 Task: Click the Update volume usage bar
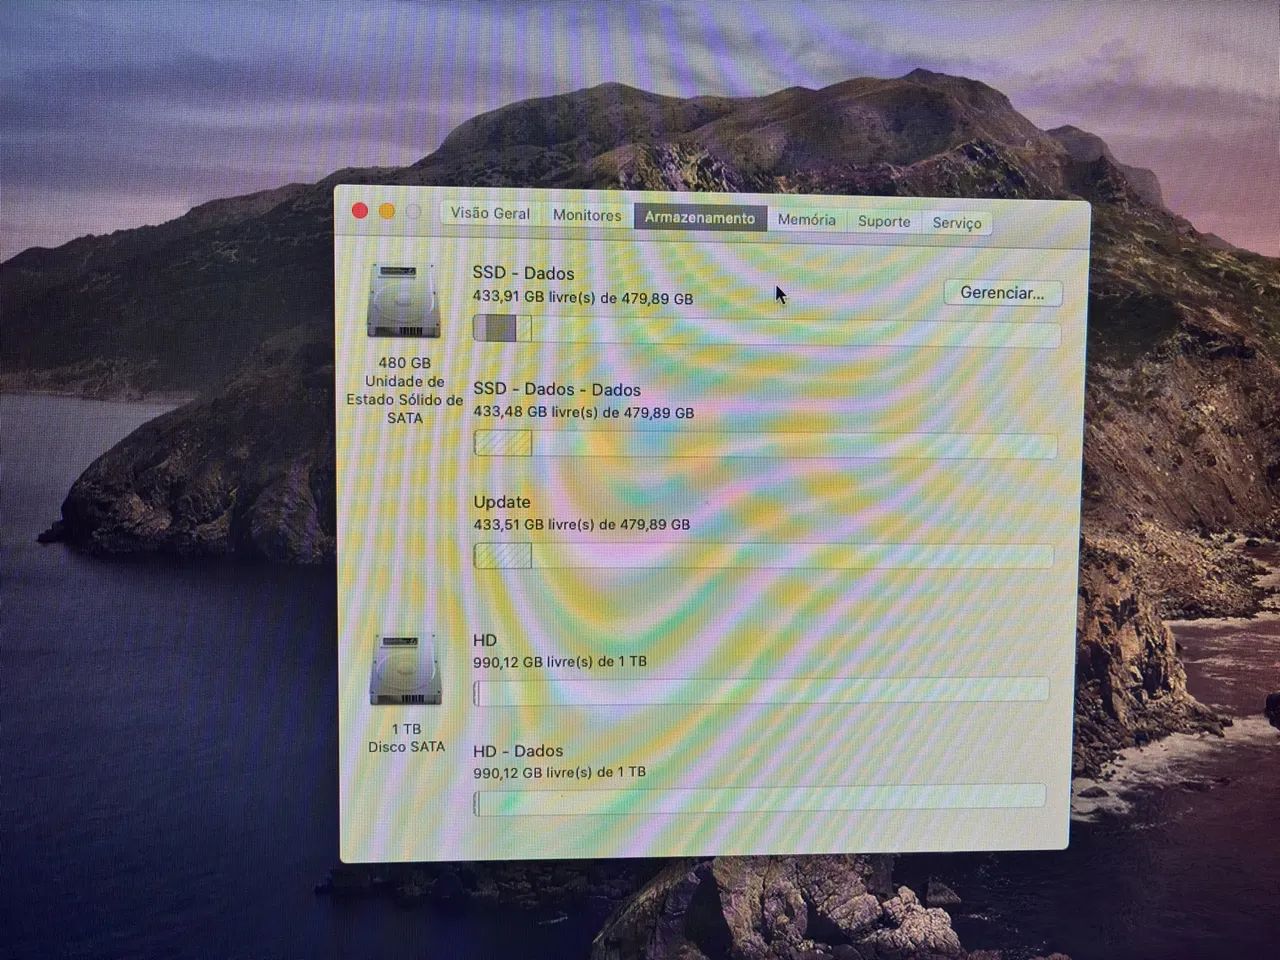pyautogui.click(x=763, y=556)
